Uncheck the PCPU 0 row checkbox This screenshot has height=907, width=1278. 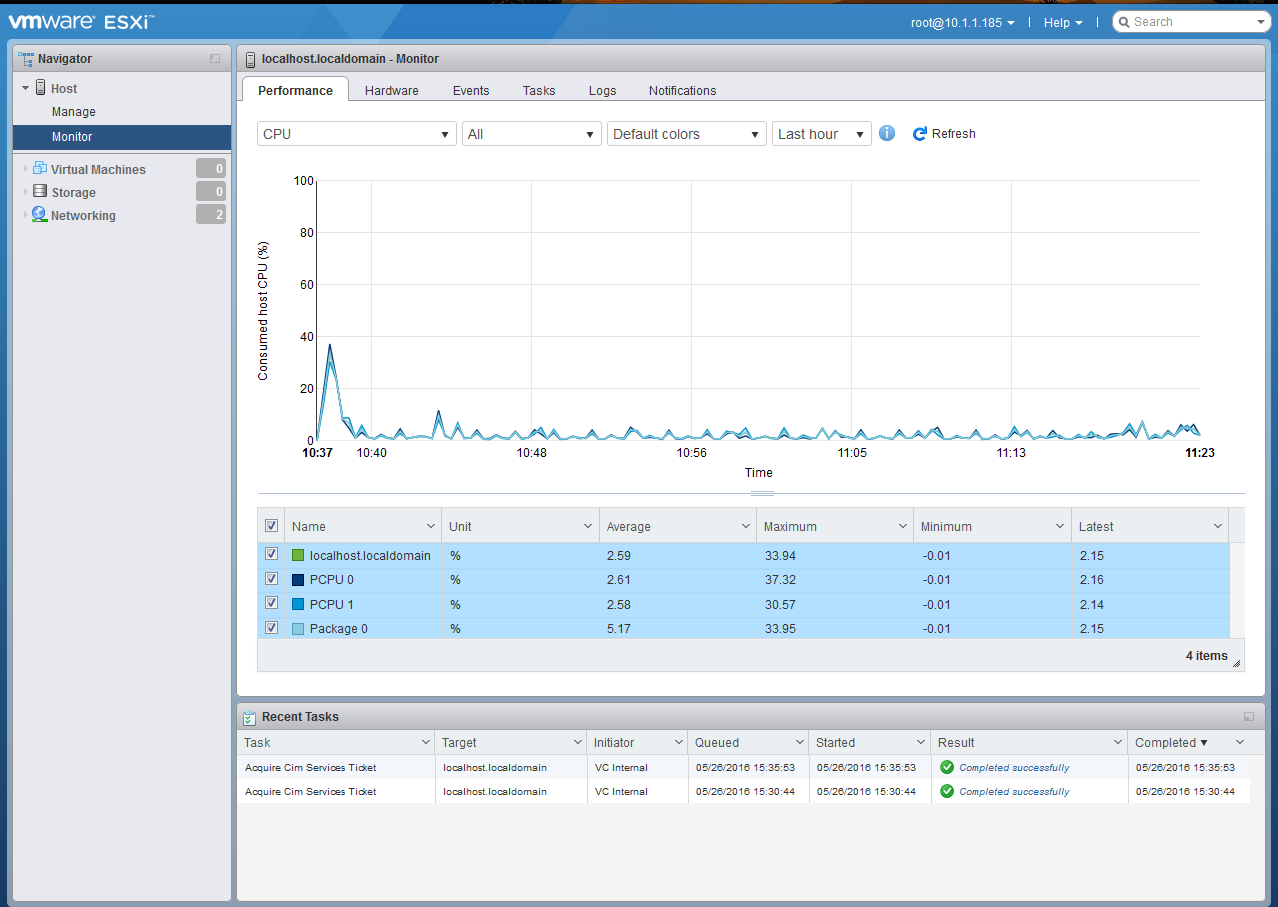[x=271, y=578]
